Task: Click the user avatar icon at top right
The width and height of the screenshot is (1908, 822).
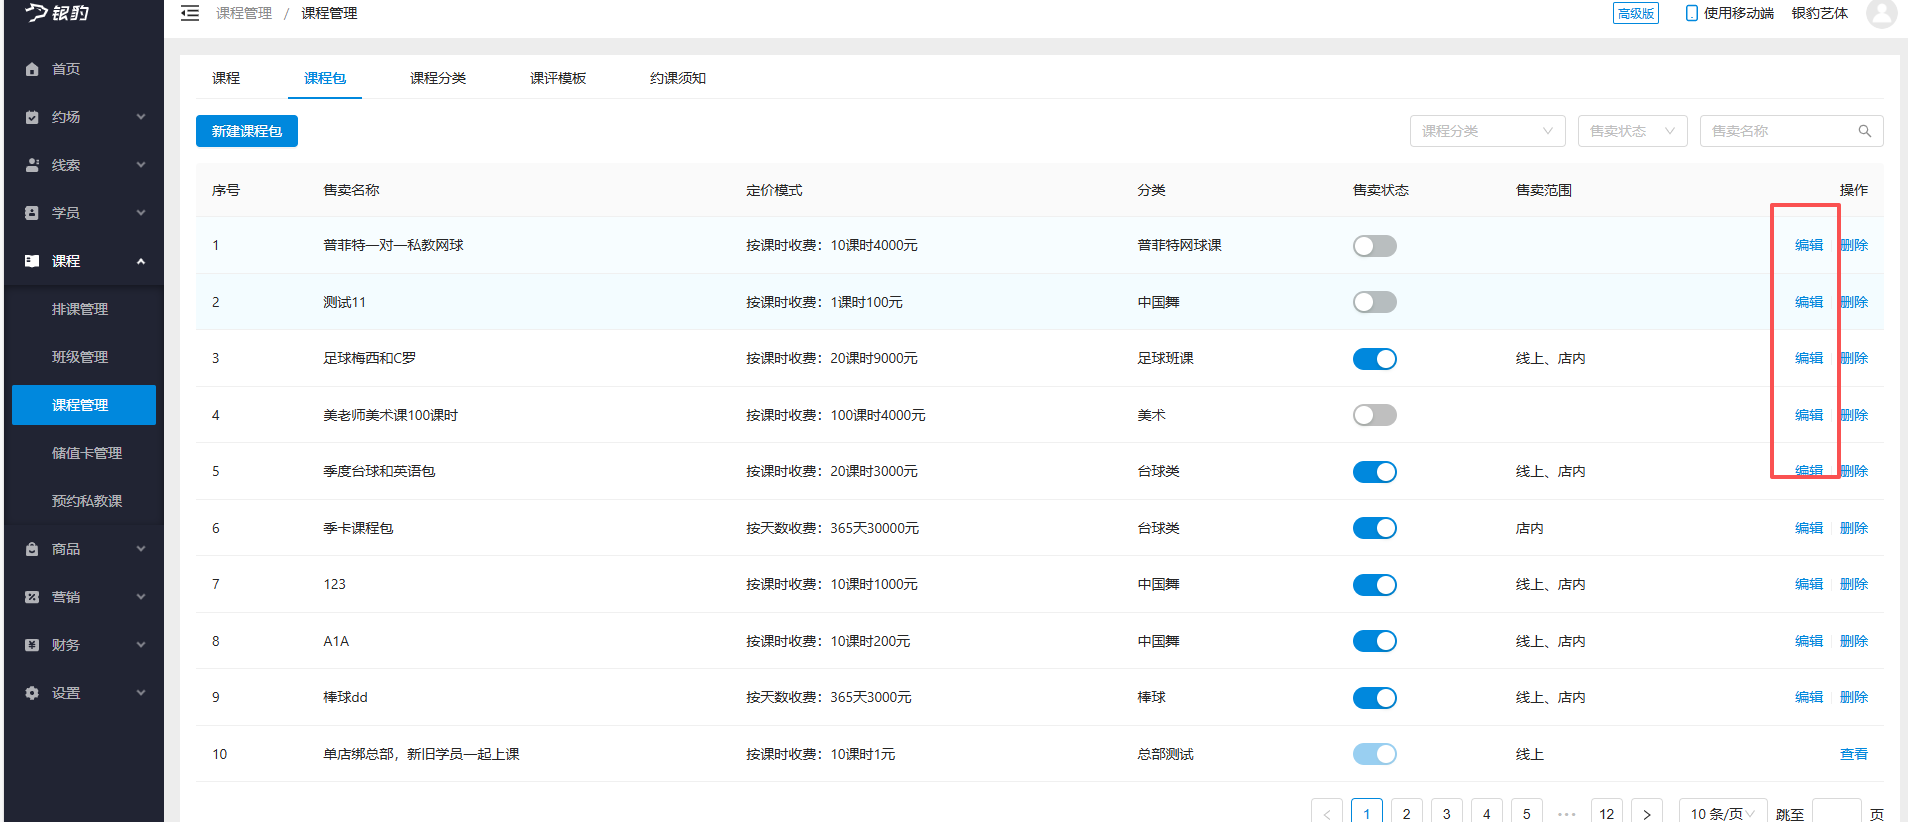Action: point(1880,13)
